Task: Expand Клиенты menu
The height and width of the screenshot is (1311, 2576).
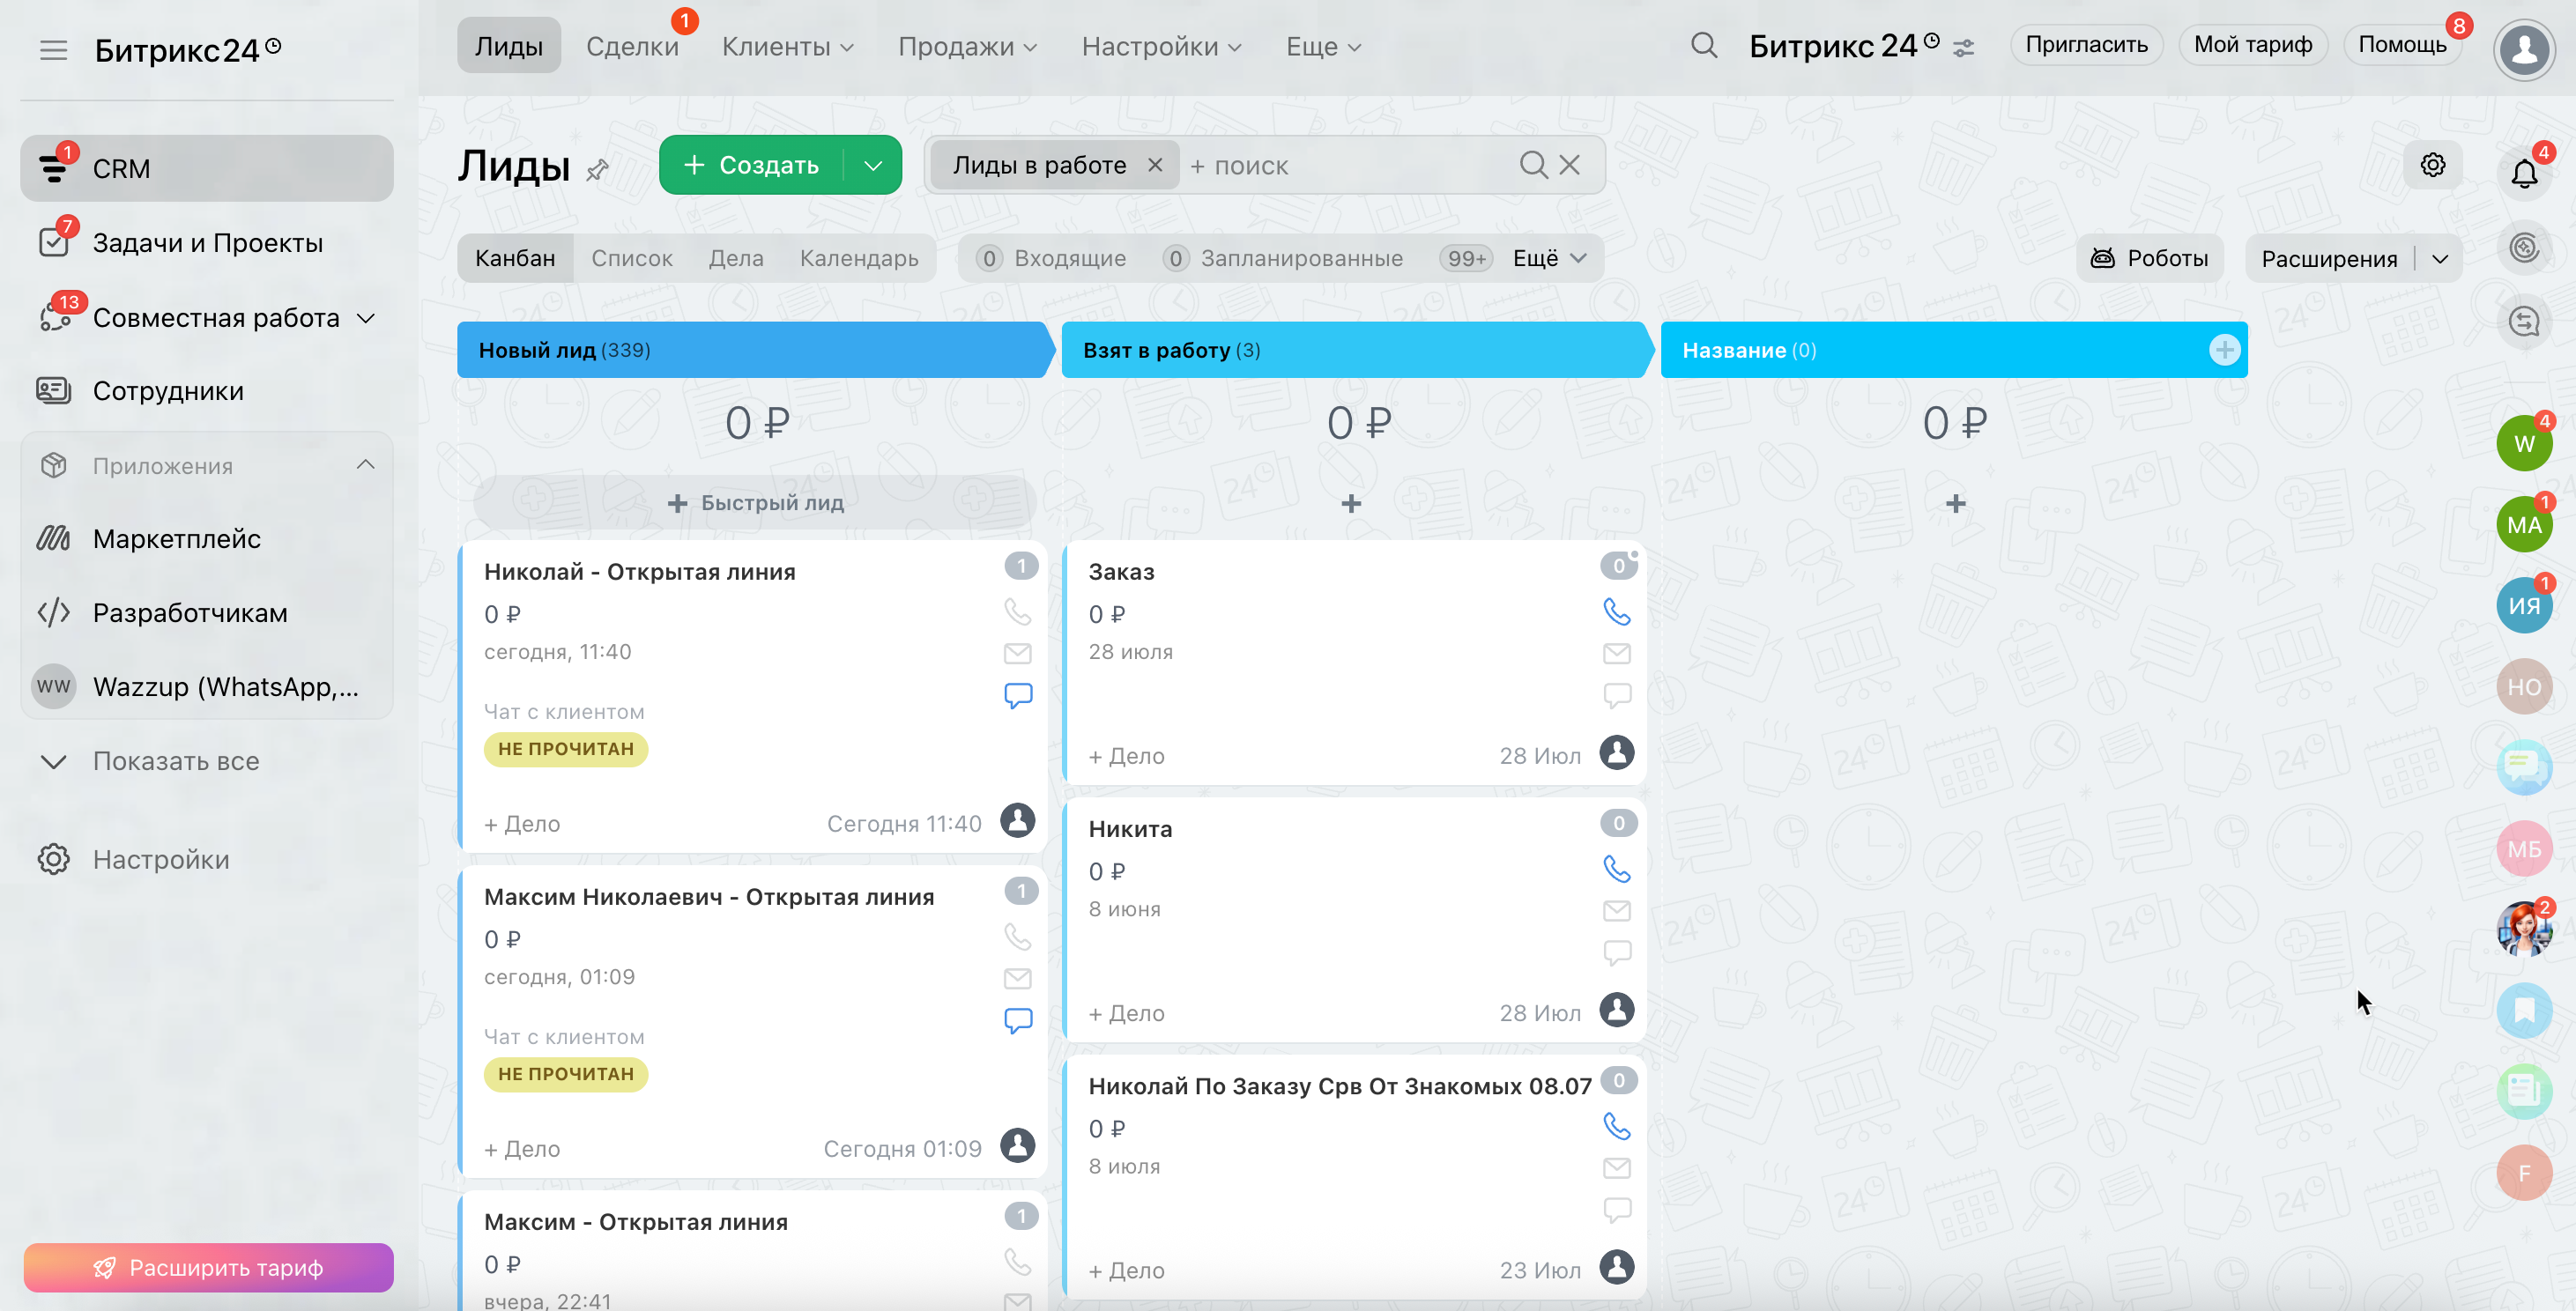Action: click(788, 47)
